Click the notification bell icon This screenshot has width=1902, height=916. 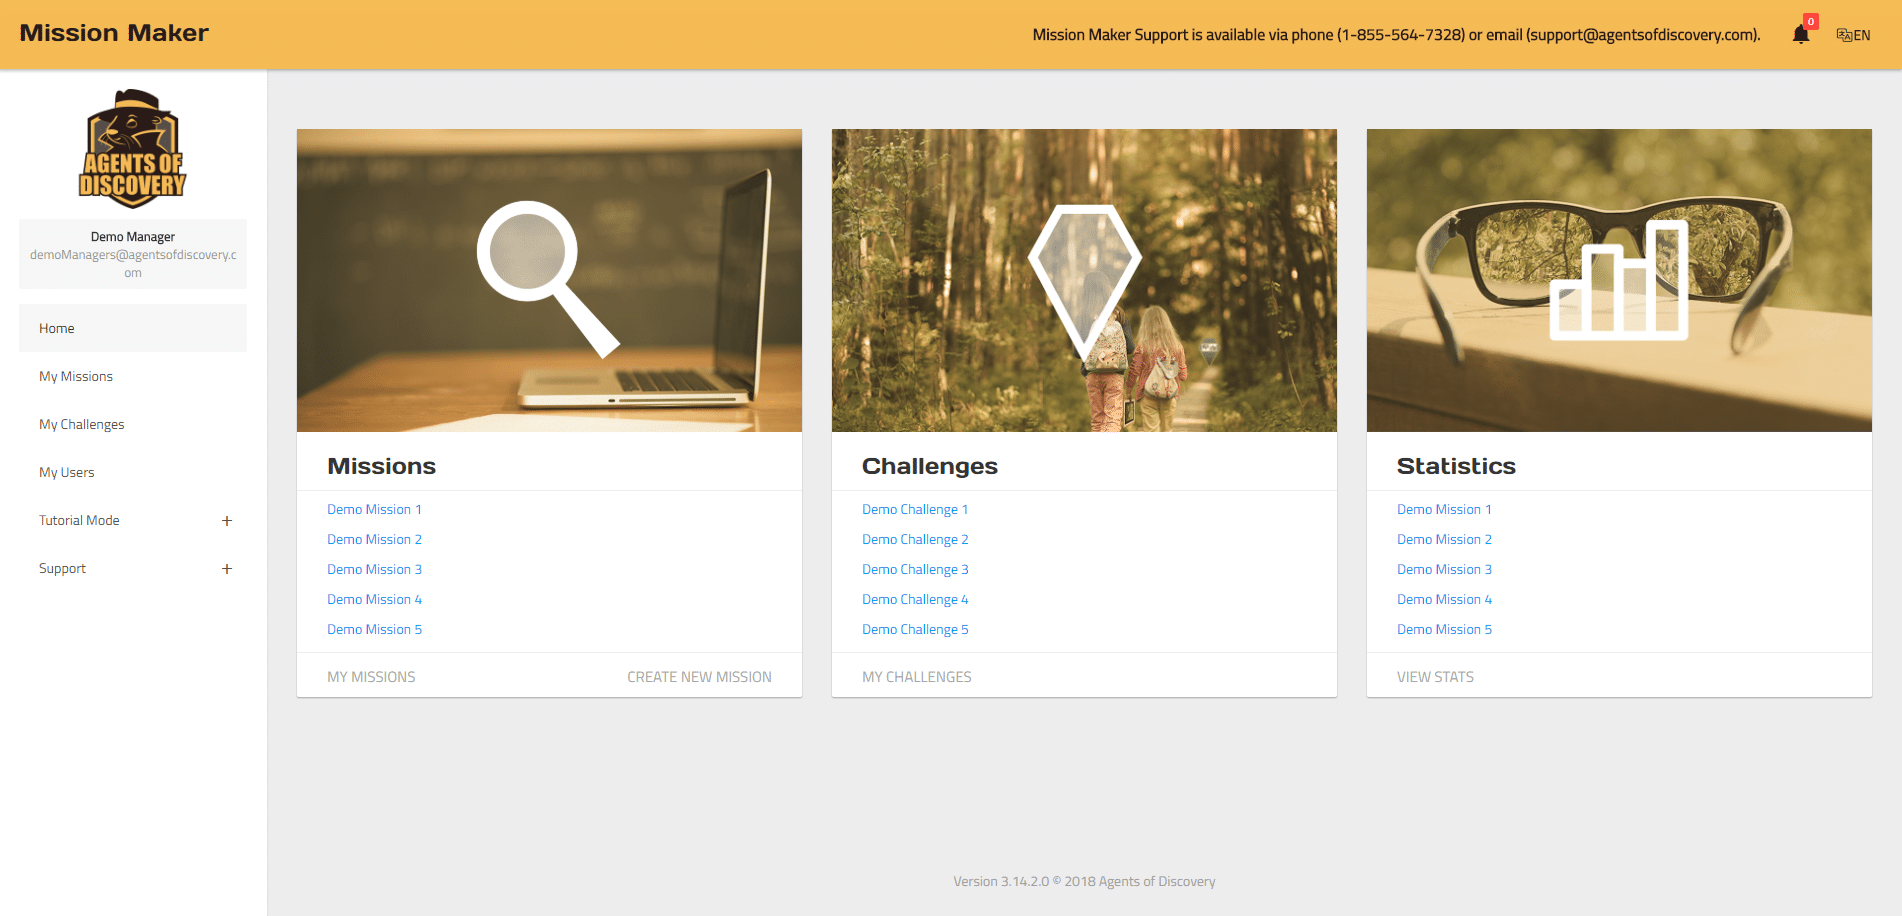pyautogui.click(x=1800, y=35)
